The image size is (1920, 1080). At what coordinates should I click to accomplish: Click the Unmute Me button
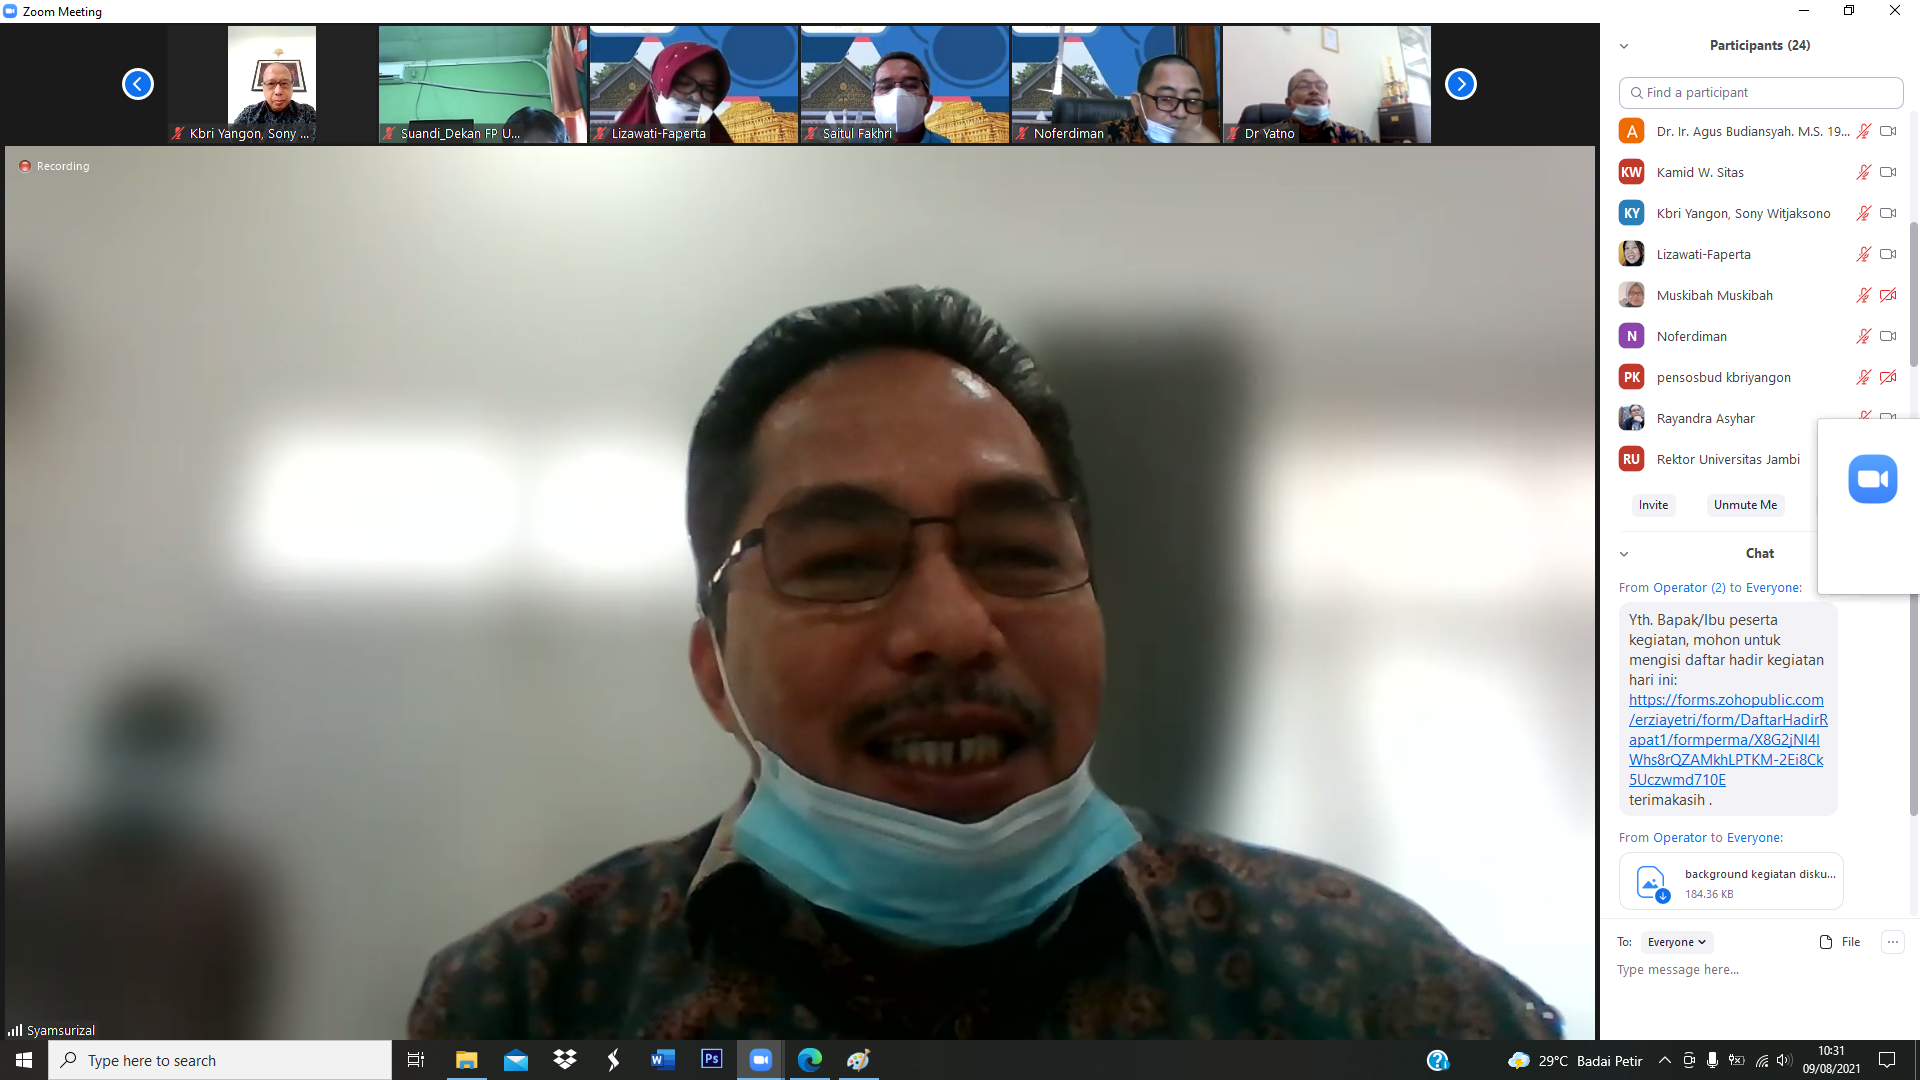click(x=1745, y=505)
